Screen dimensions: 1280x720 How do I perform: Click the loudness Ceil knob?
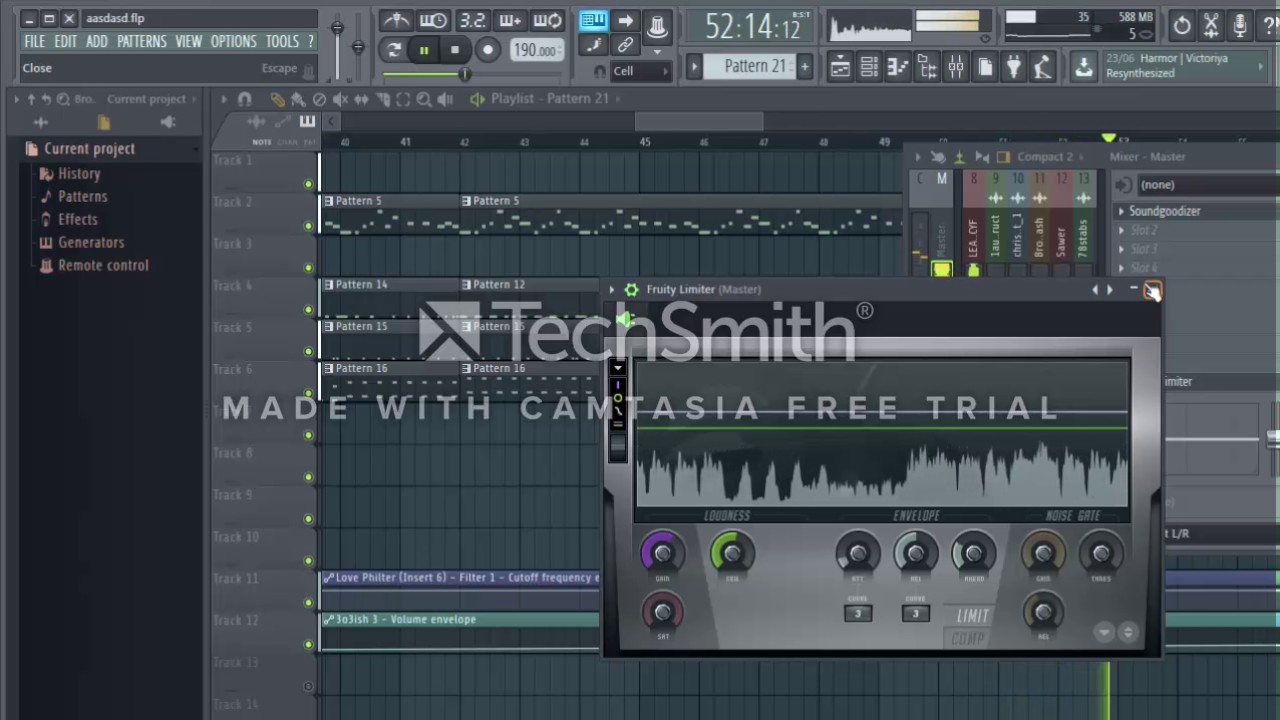[732, 552]
